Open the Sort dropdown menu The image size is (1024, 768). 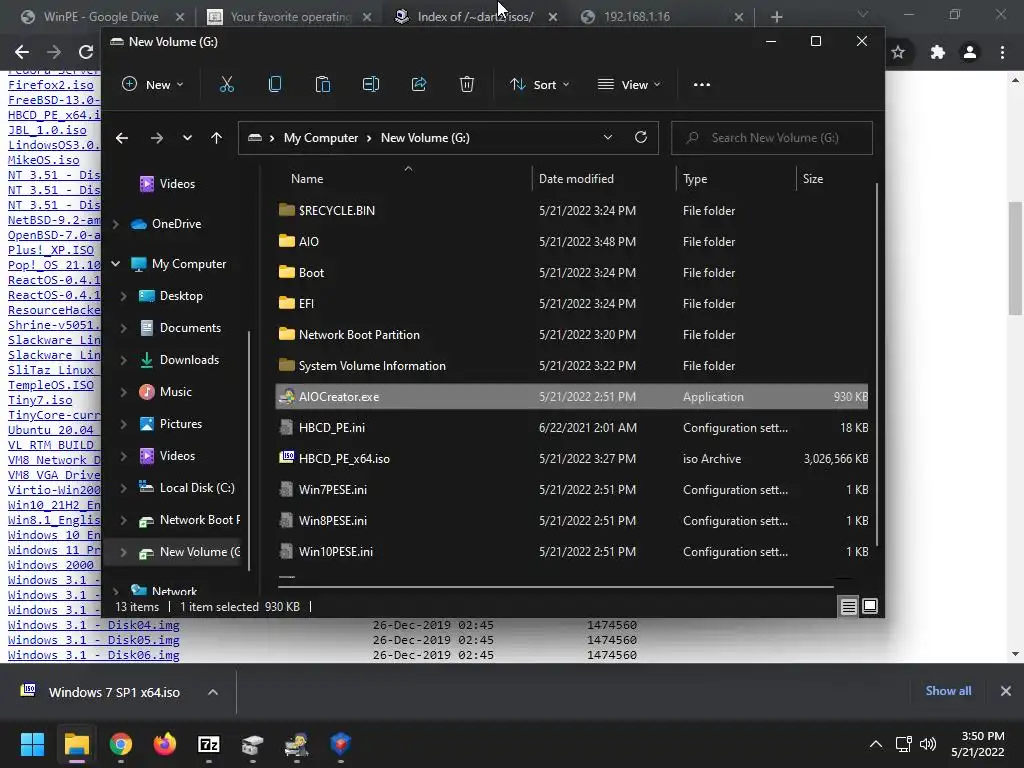pyautogui.click(x=539, y=84)
